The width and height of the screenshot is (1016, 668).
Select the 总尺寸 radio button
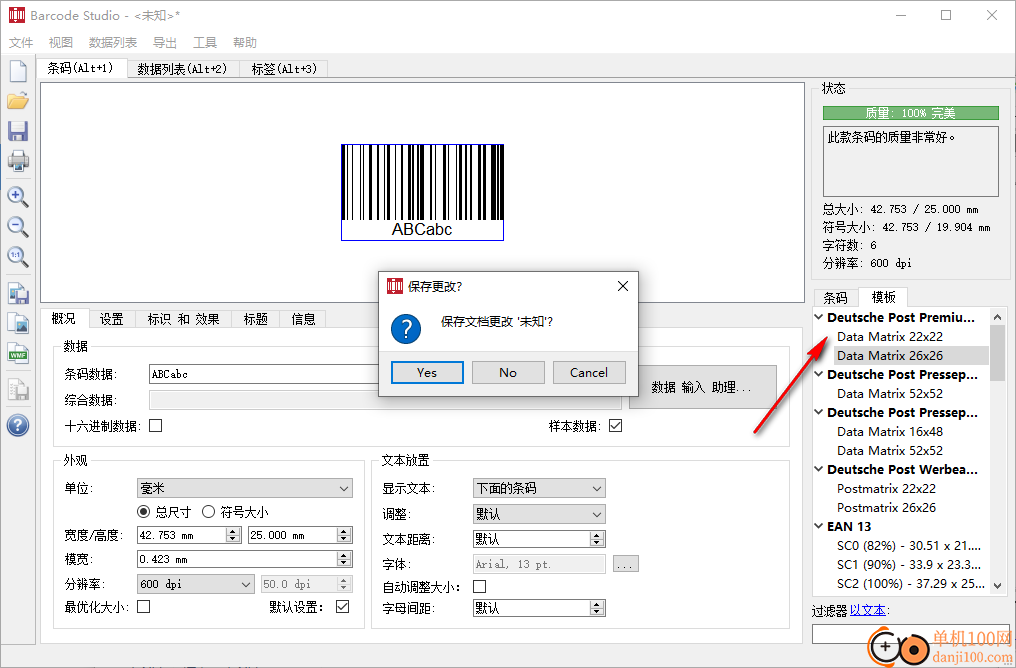pyautogui.click(x=144, y=512)
